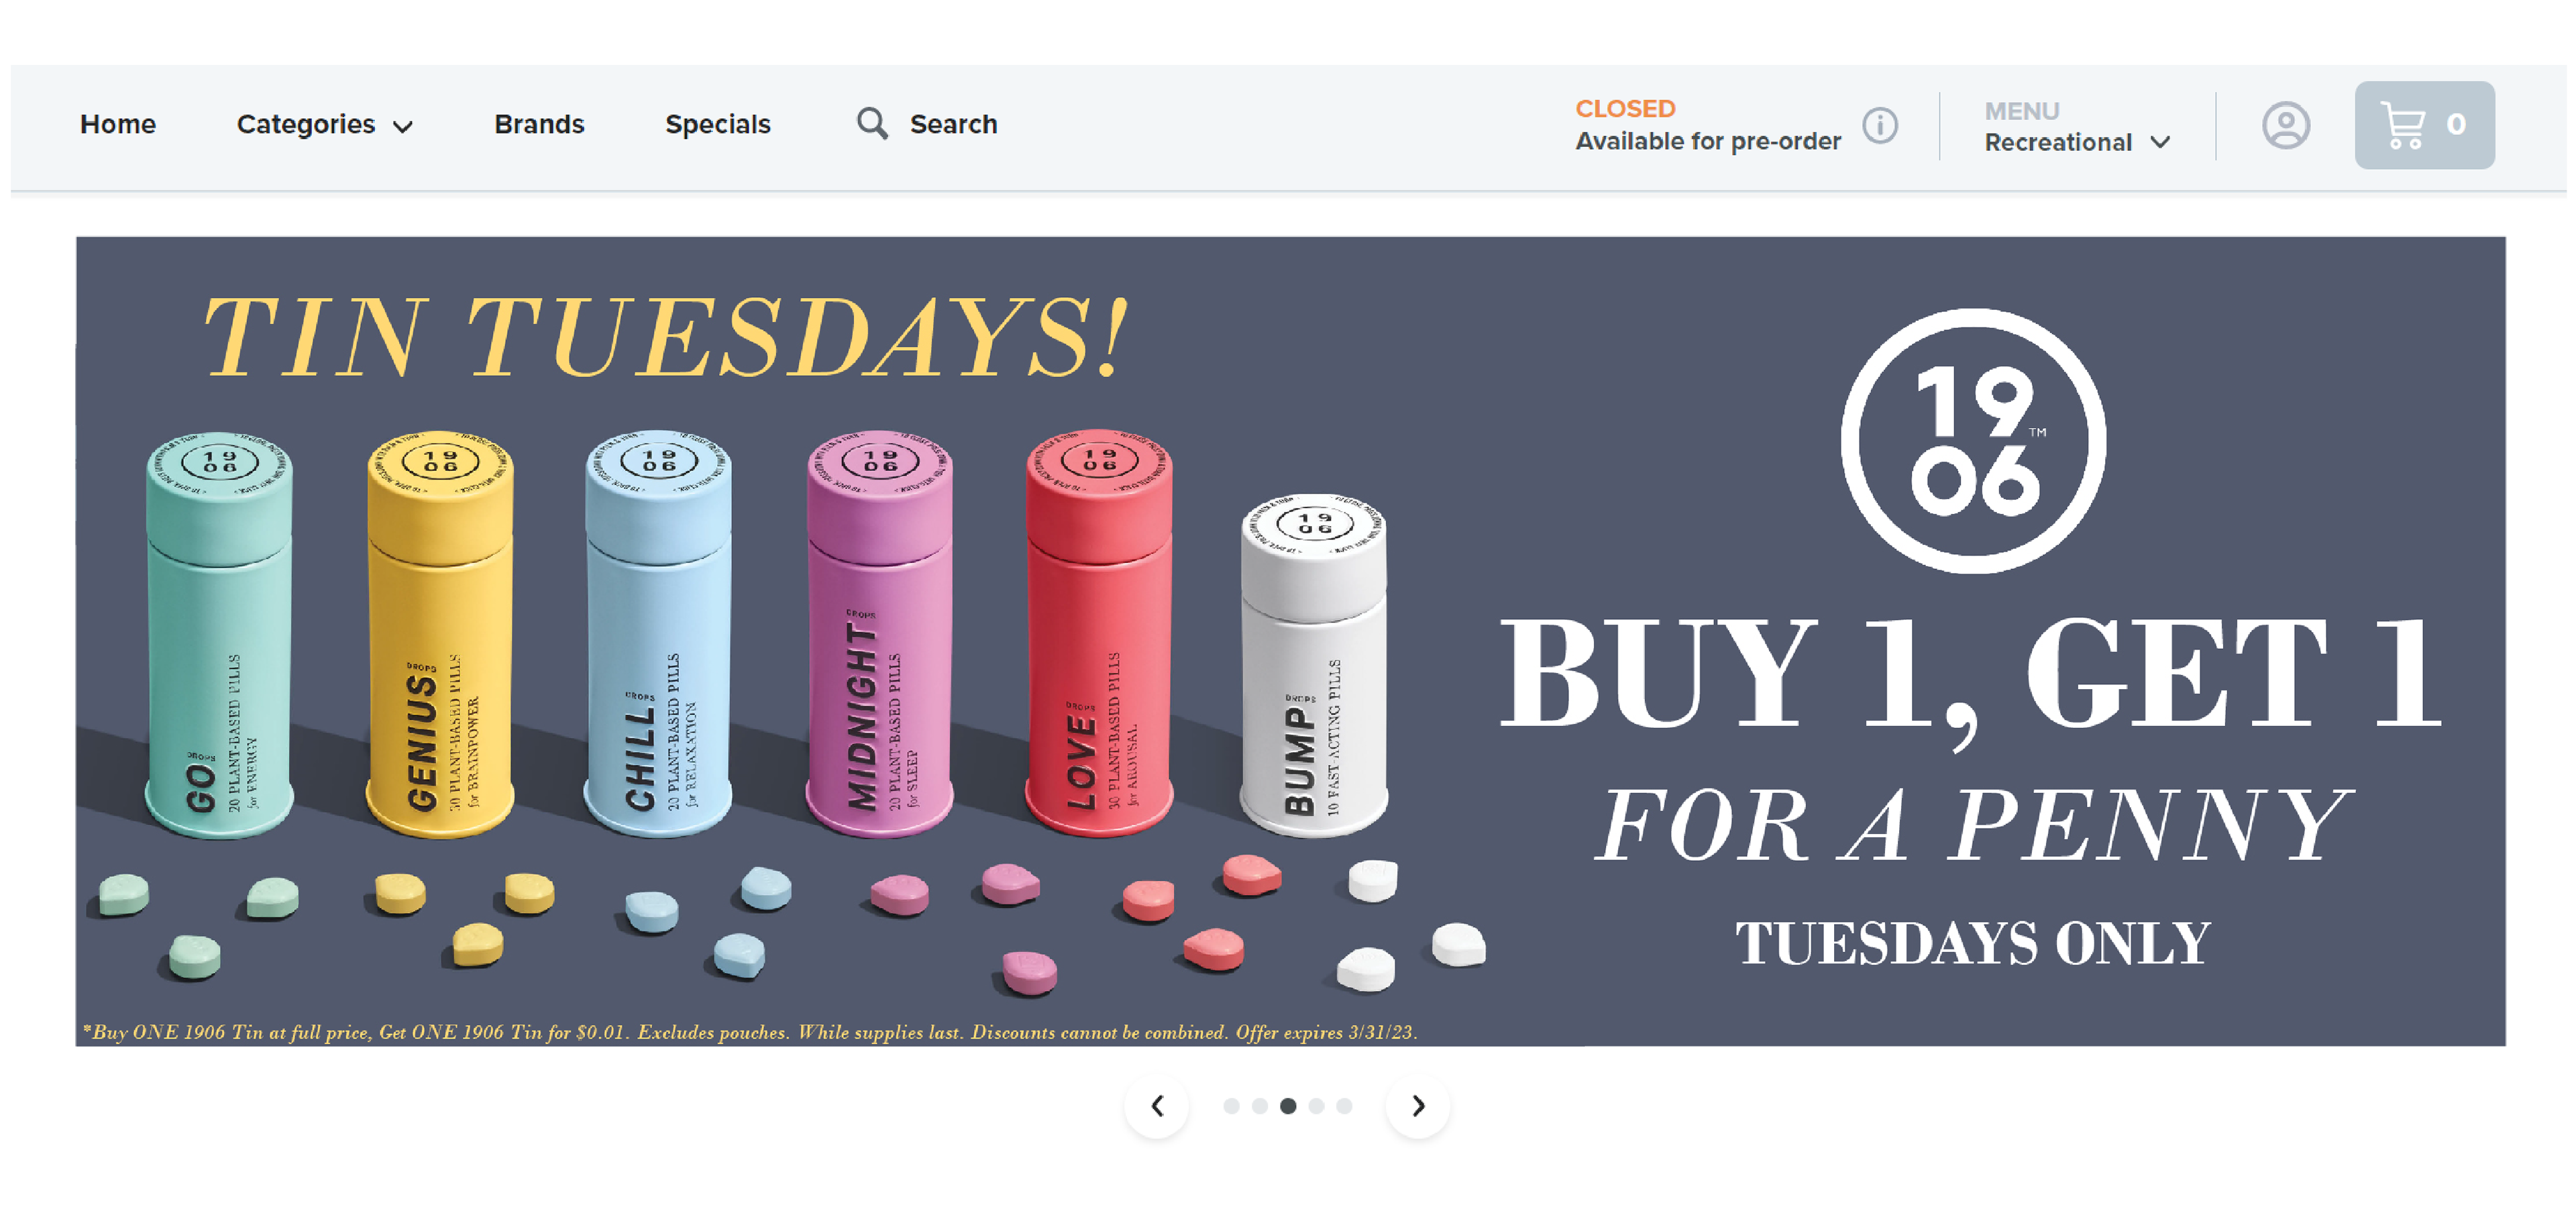2576x1205 pixels.
Task: Click the magnifying glass search icon
Action: [x=872, y=124]
